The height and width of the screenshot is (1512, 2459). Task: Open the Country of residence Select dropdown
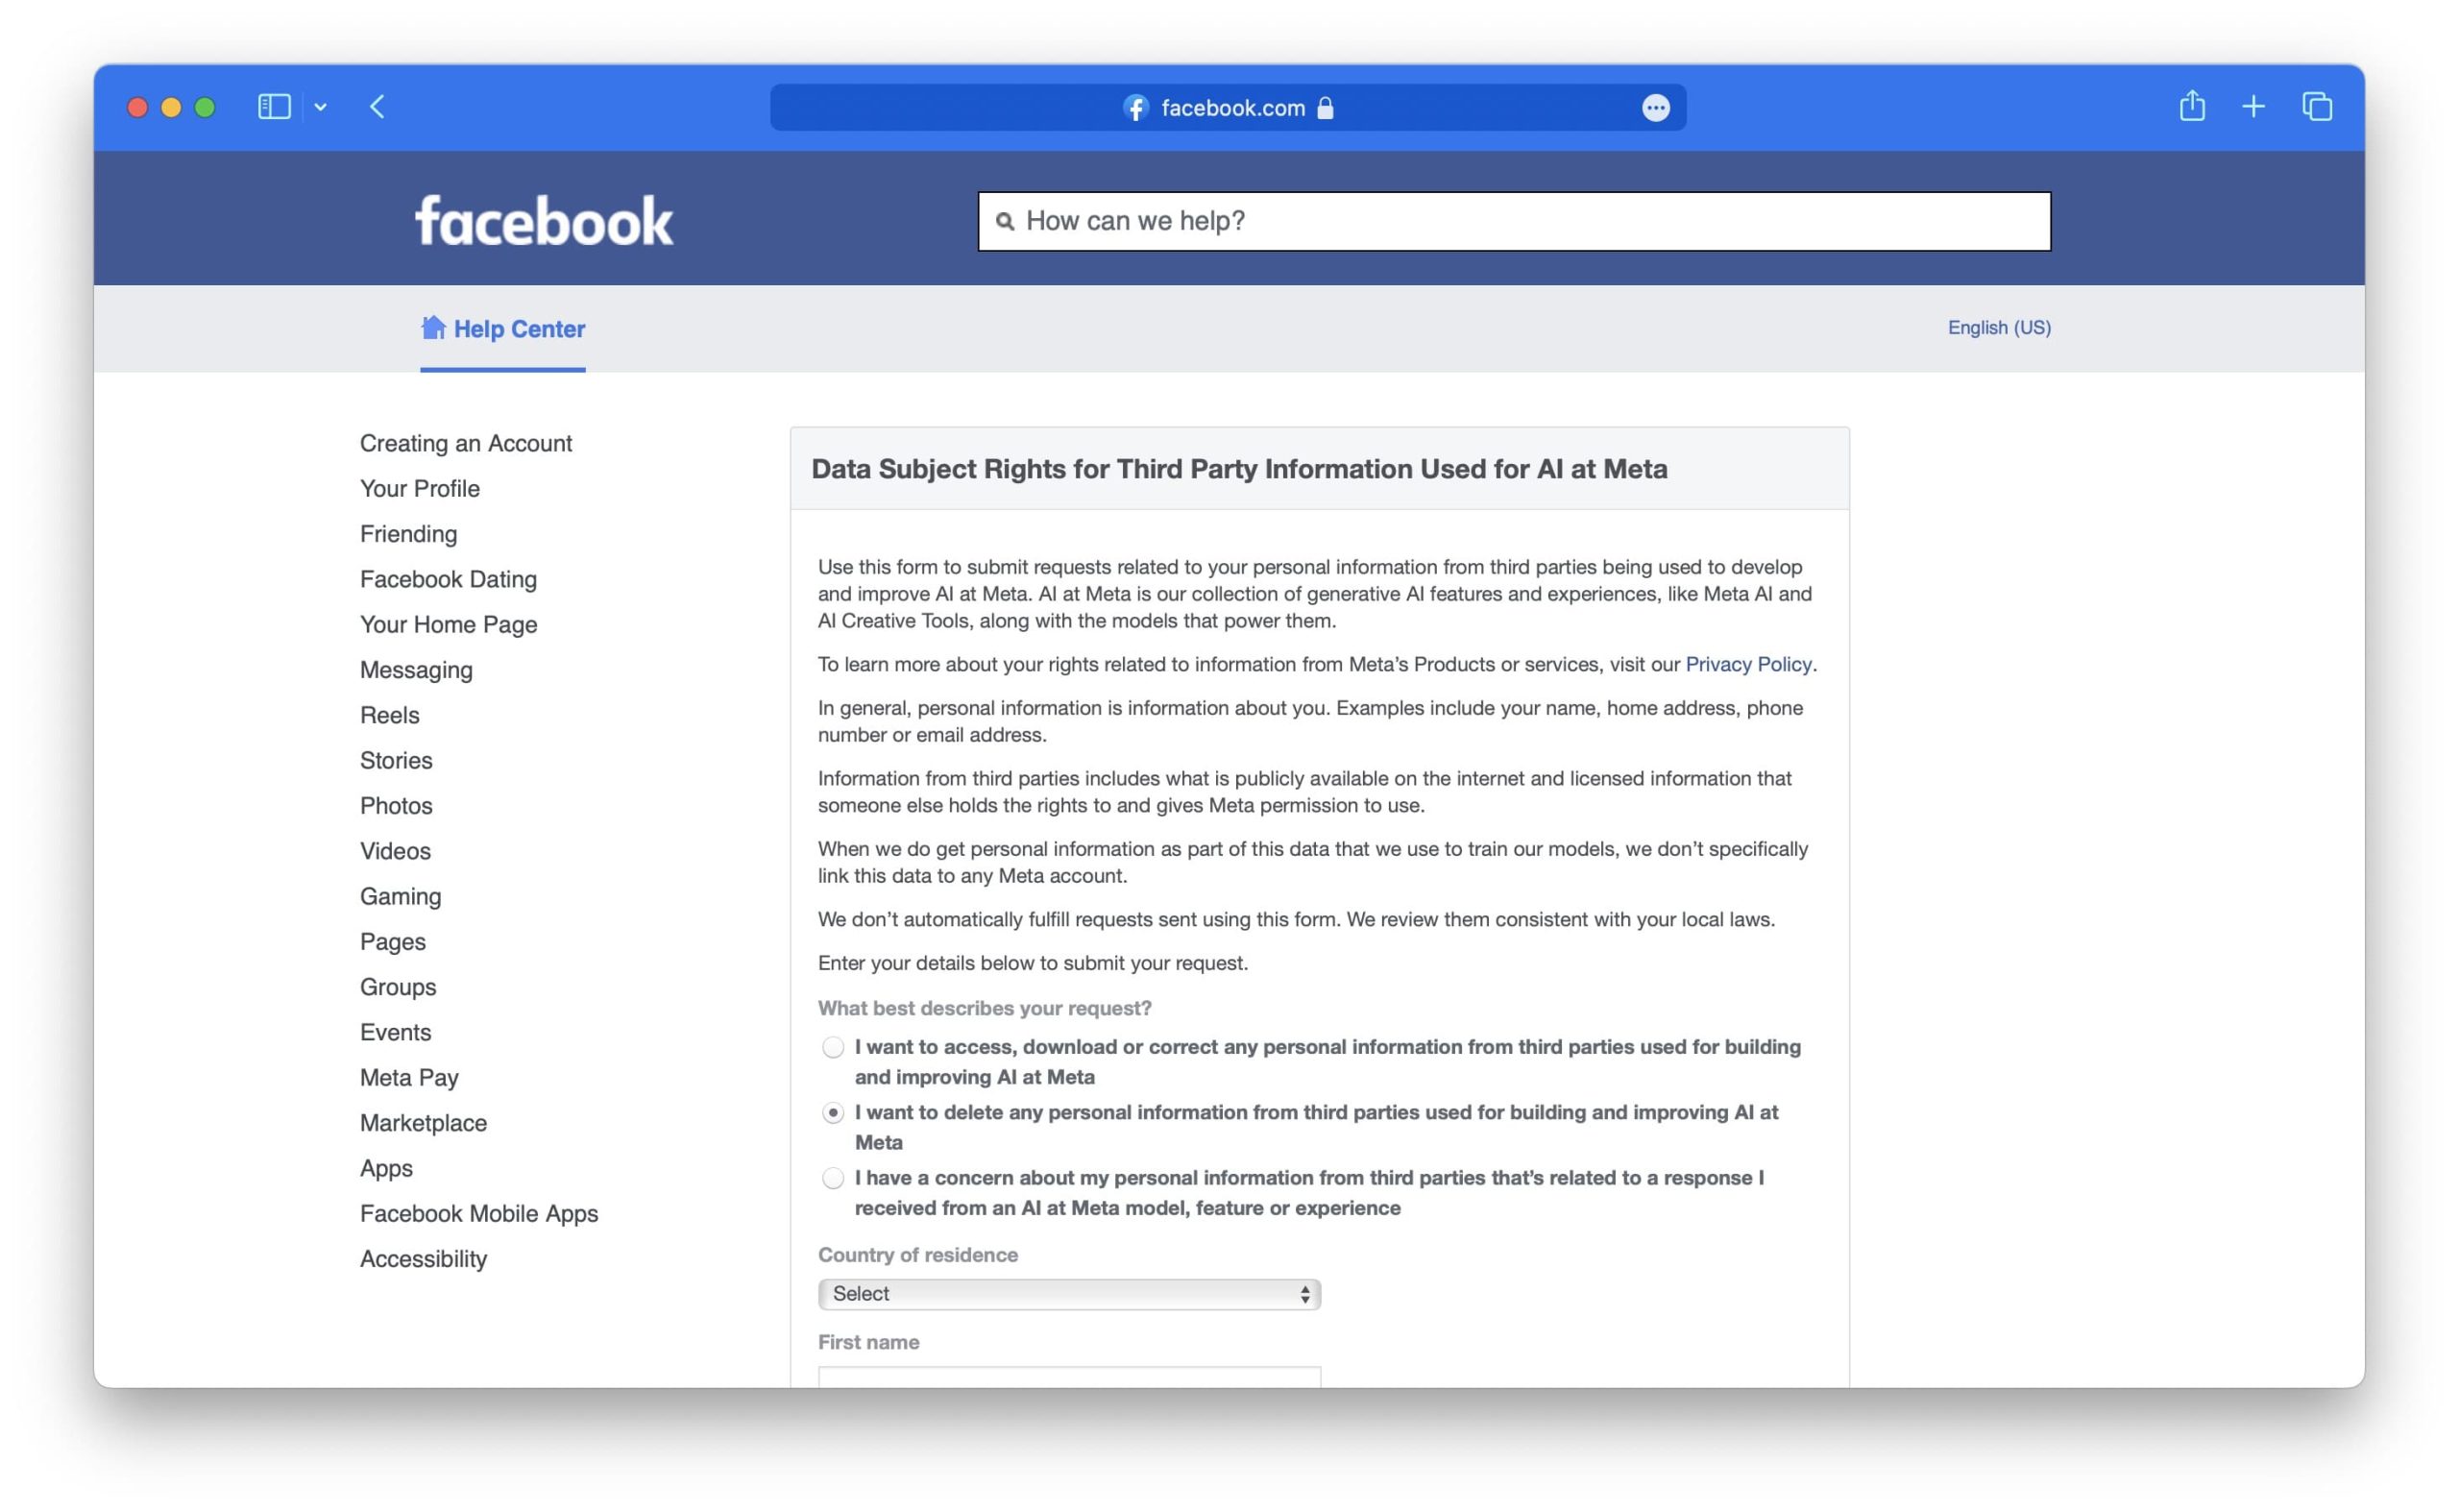(1068, 1294)
